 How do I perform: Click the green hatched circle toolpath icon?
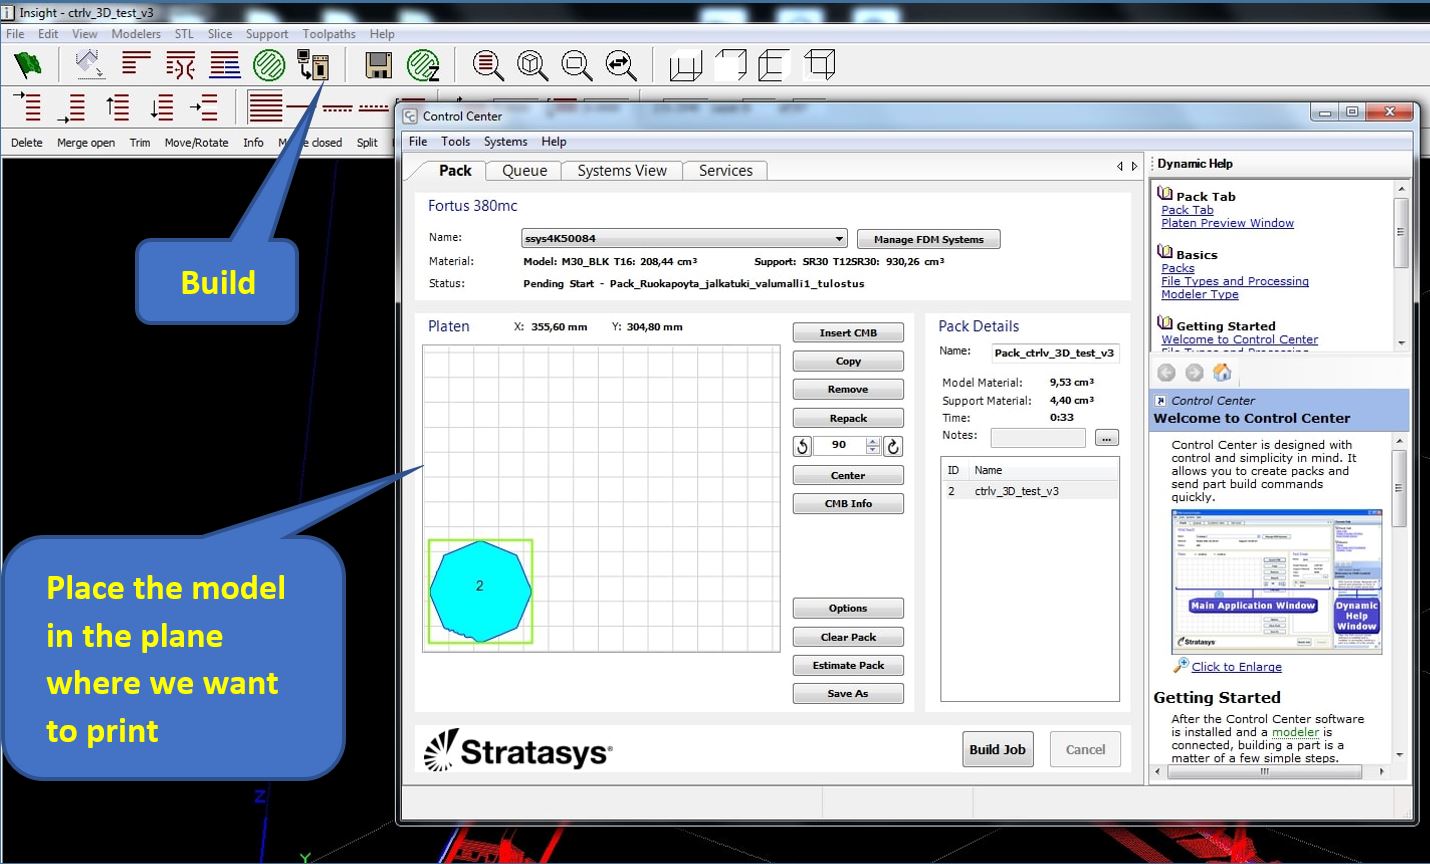[269, 66]
